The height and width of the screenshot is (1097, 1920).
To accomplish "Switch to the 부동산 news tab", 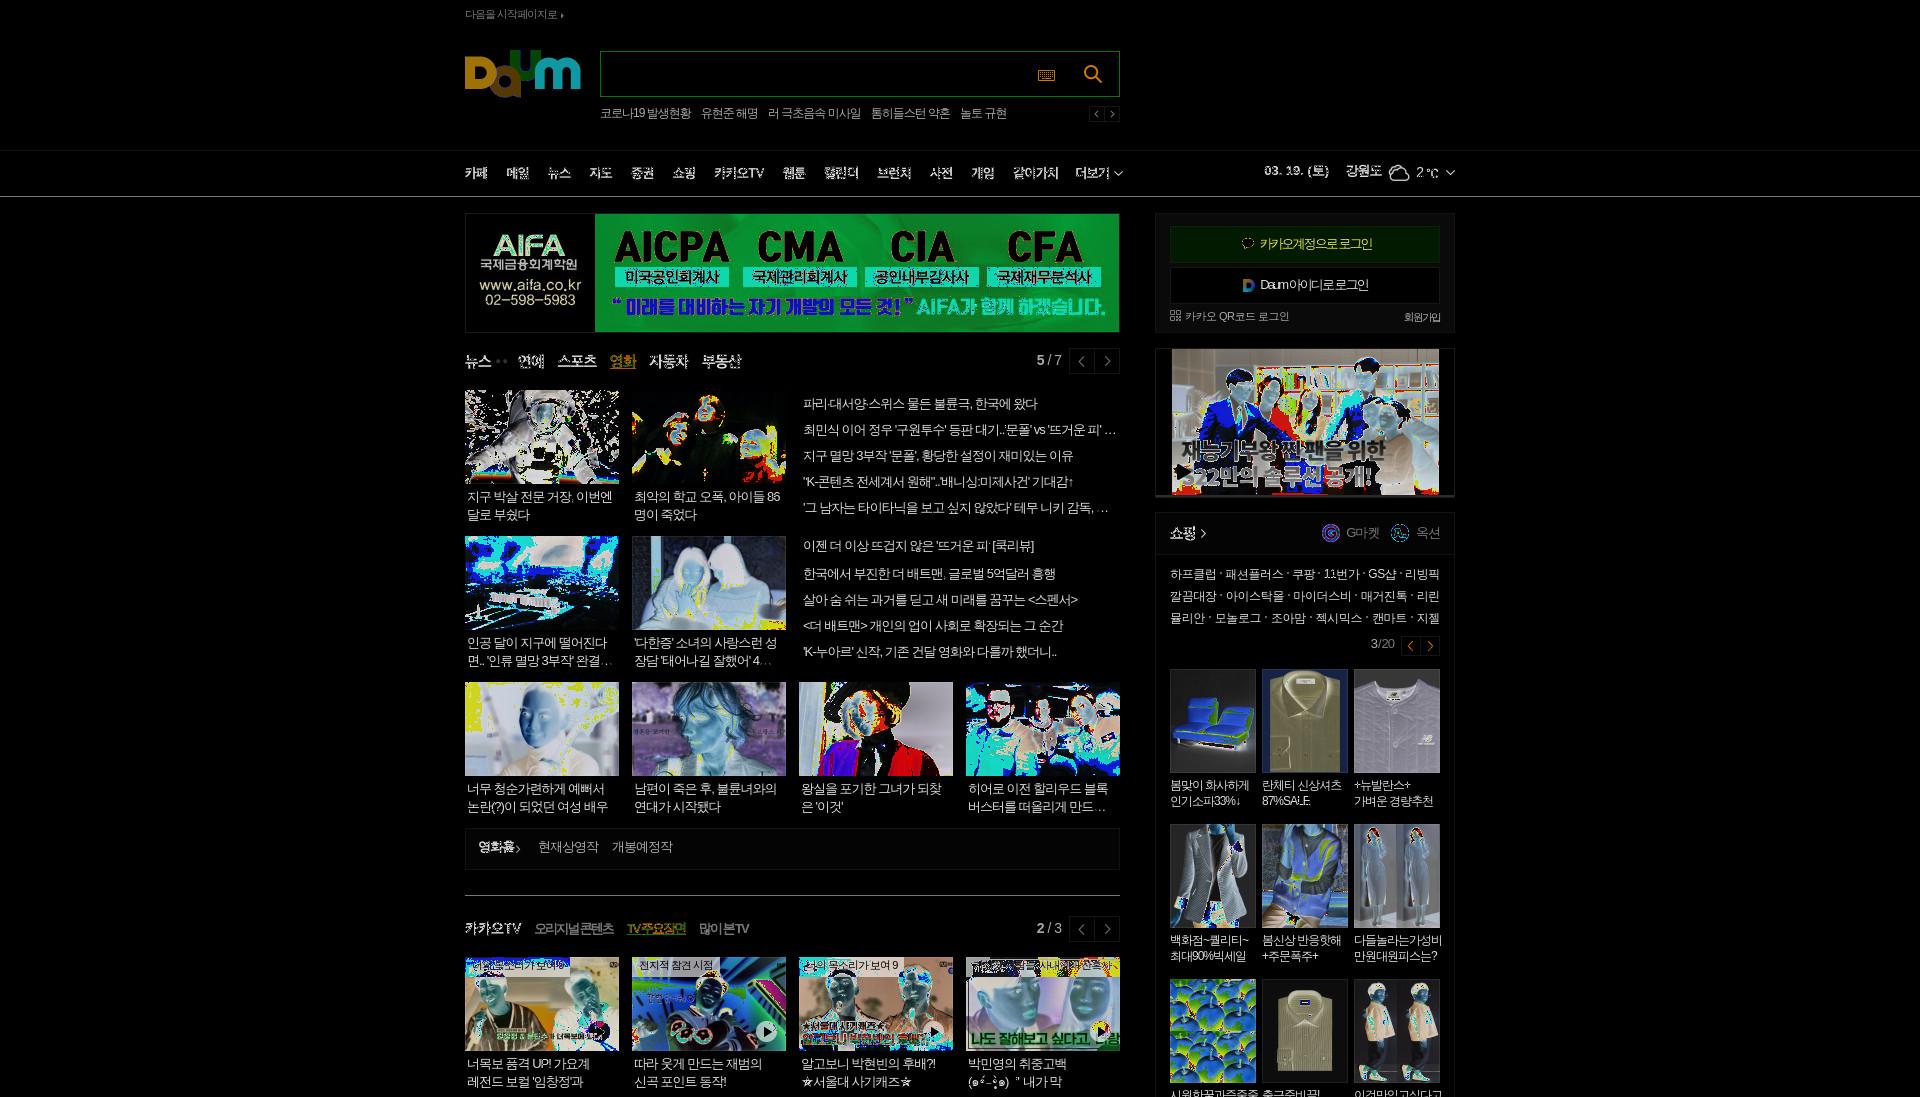I will point(721,361).
